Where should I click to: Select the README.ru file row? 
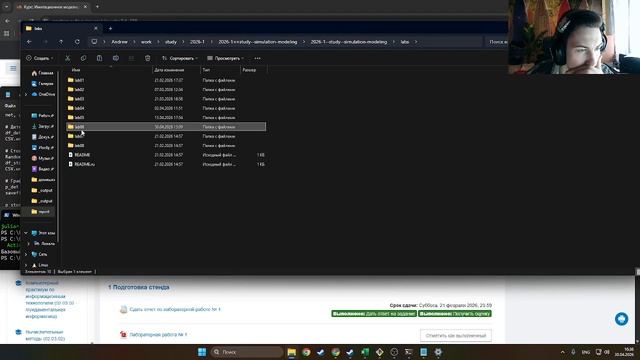[x=166, y=164]
